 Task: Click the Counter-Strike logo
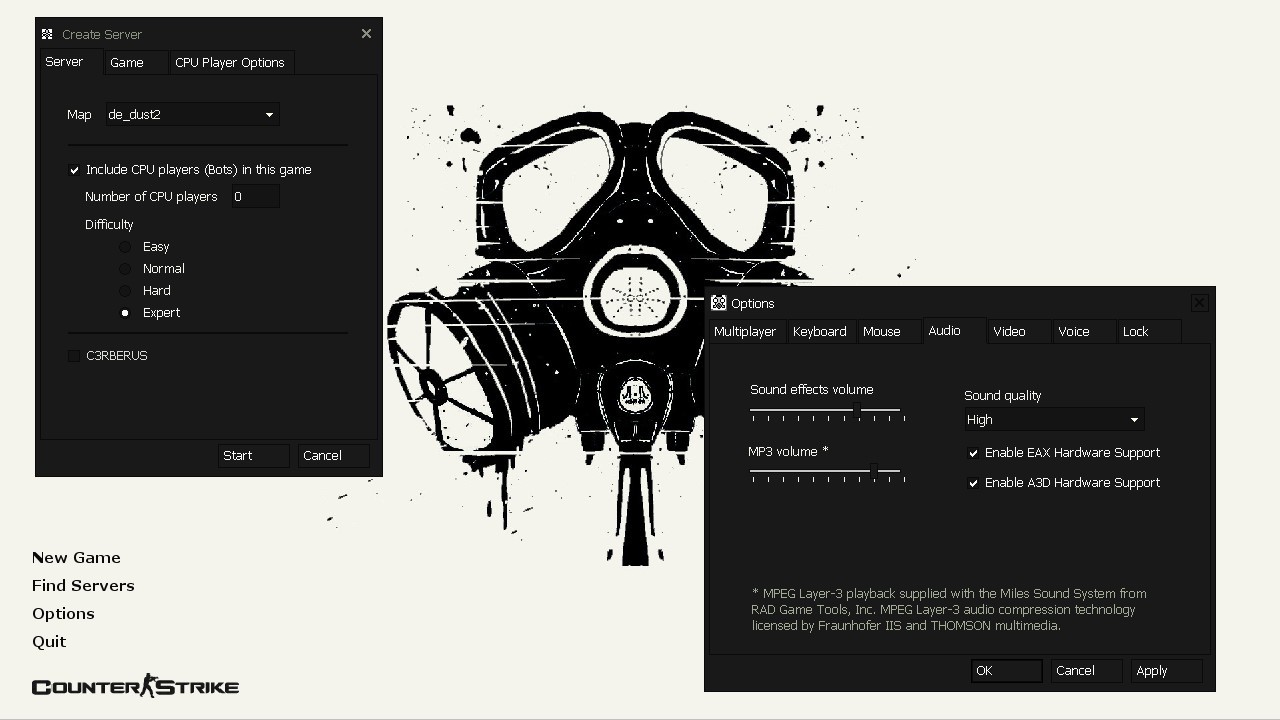click(x=134, y=685)
